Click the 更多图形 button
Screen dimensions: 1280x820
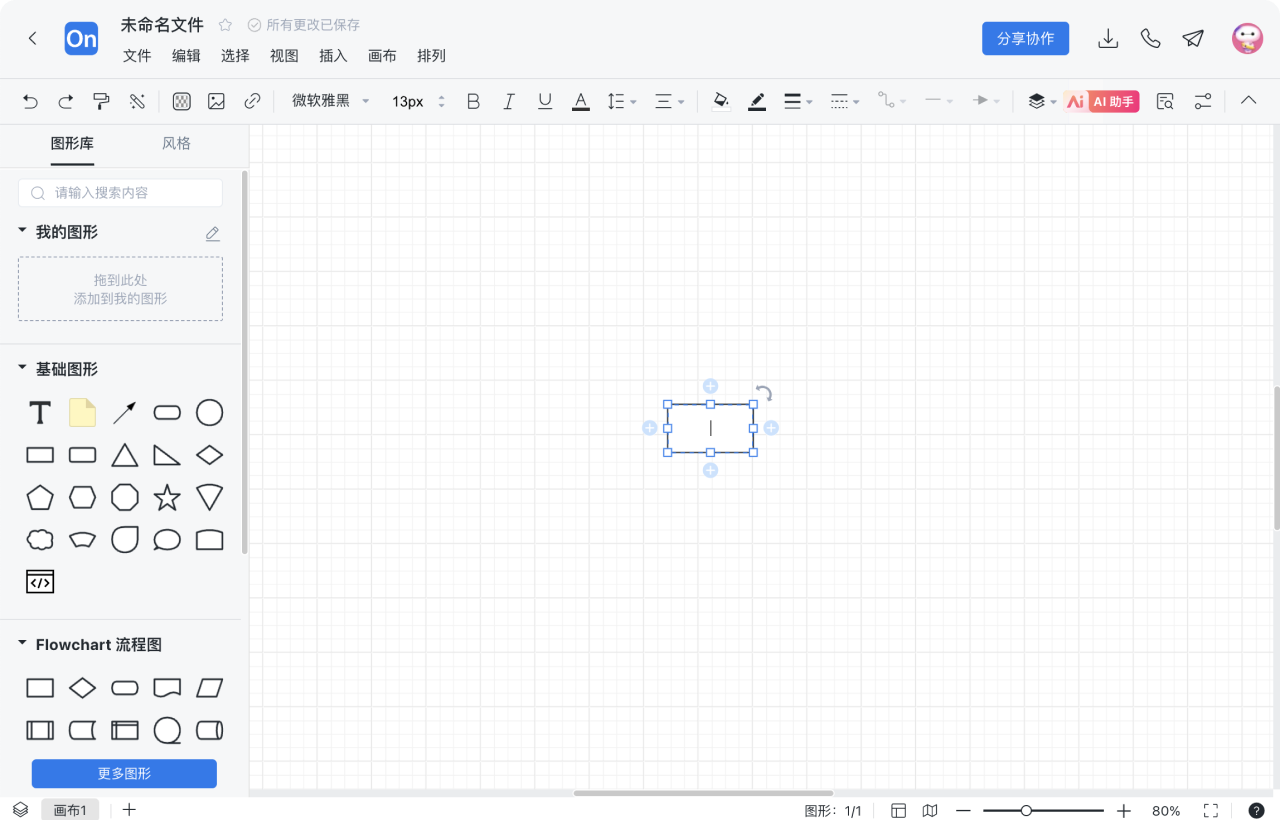[x=124, y=773]
